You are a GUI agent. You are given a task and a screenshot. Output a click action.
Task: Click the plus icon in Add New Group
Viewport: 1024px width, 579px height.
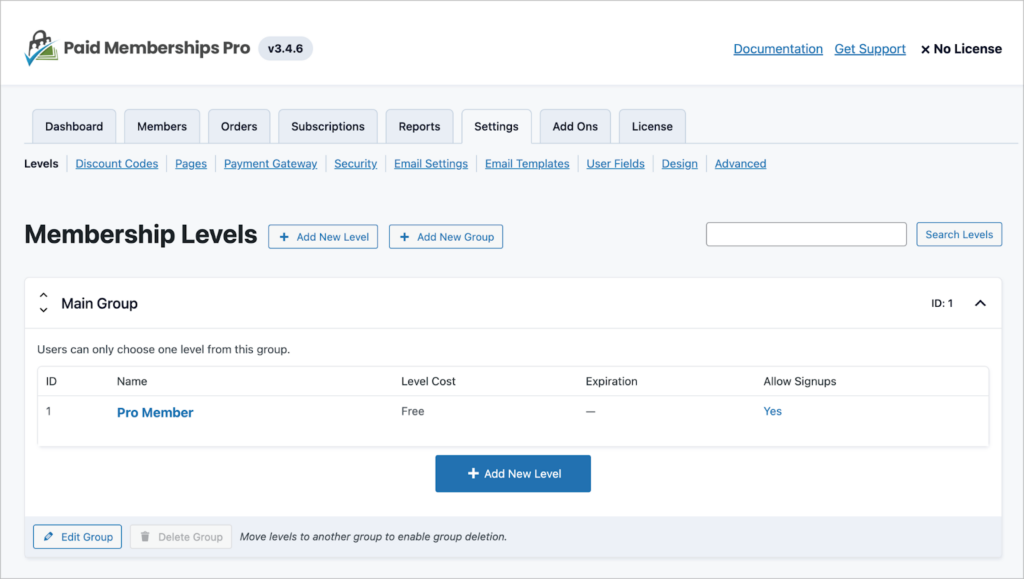click(404, 236)
